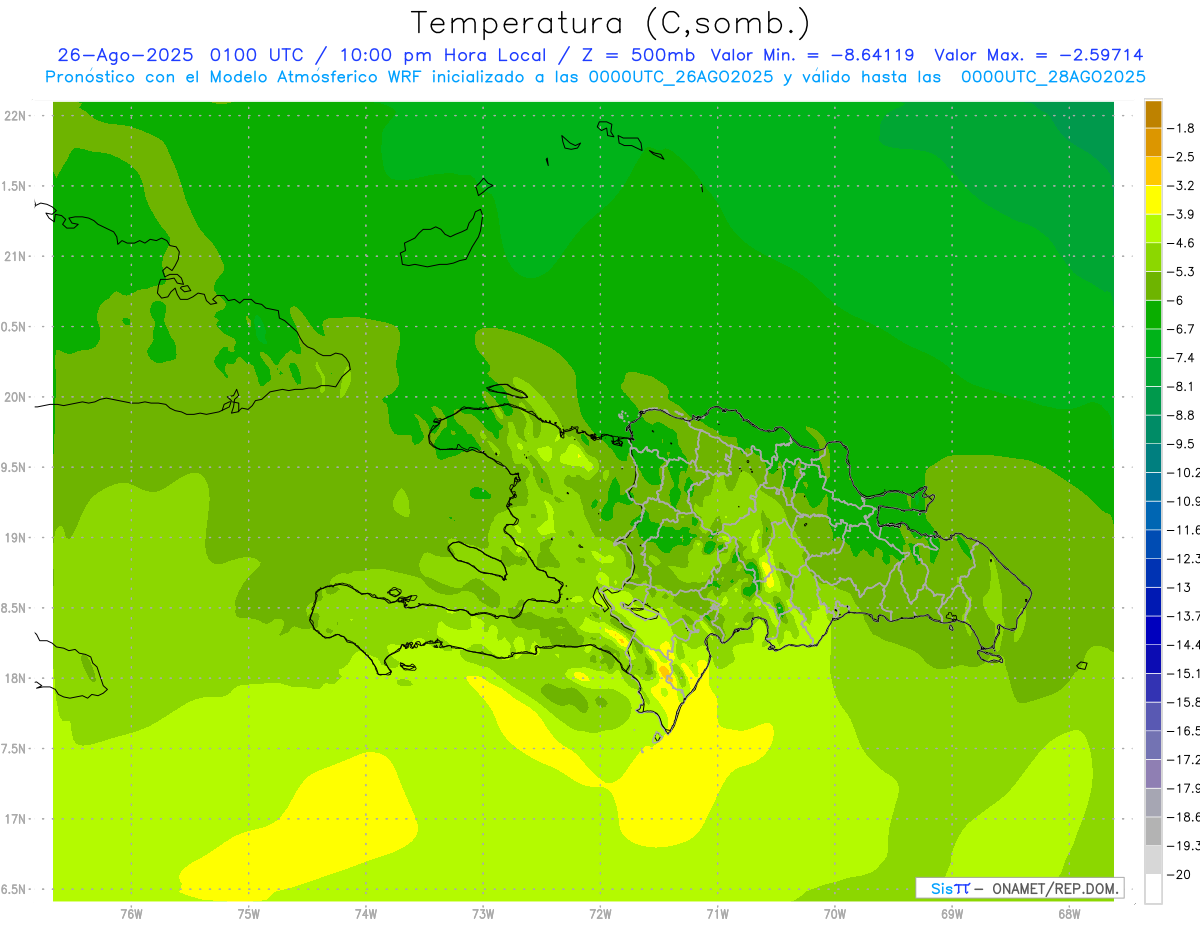Screen dimensions: 1200x927
Task: Click the -7.4 legend value
Action: (x=1182, y=358)
